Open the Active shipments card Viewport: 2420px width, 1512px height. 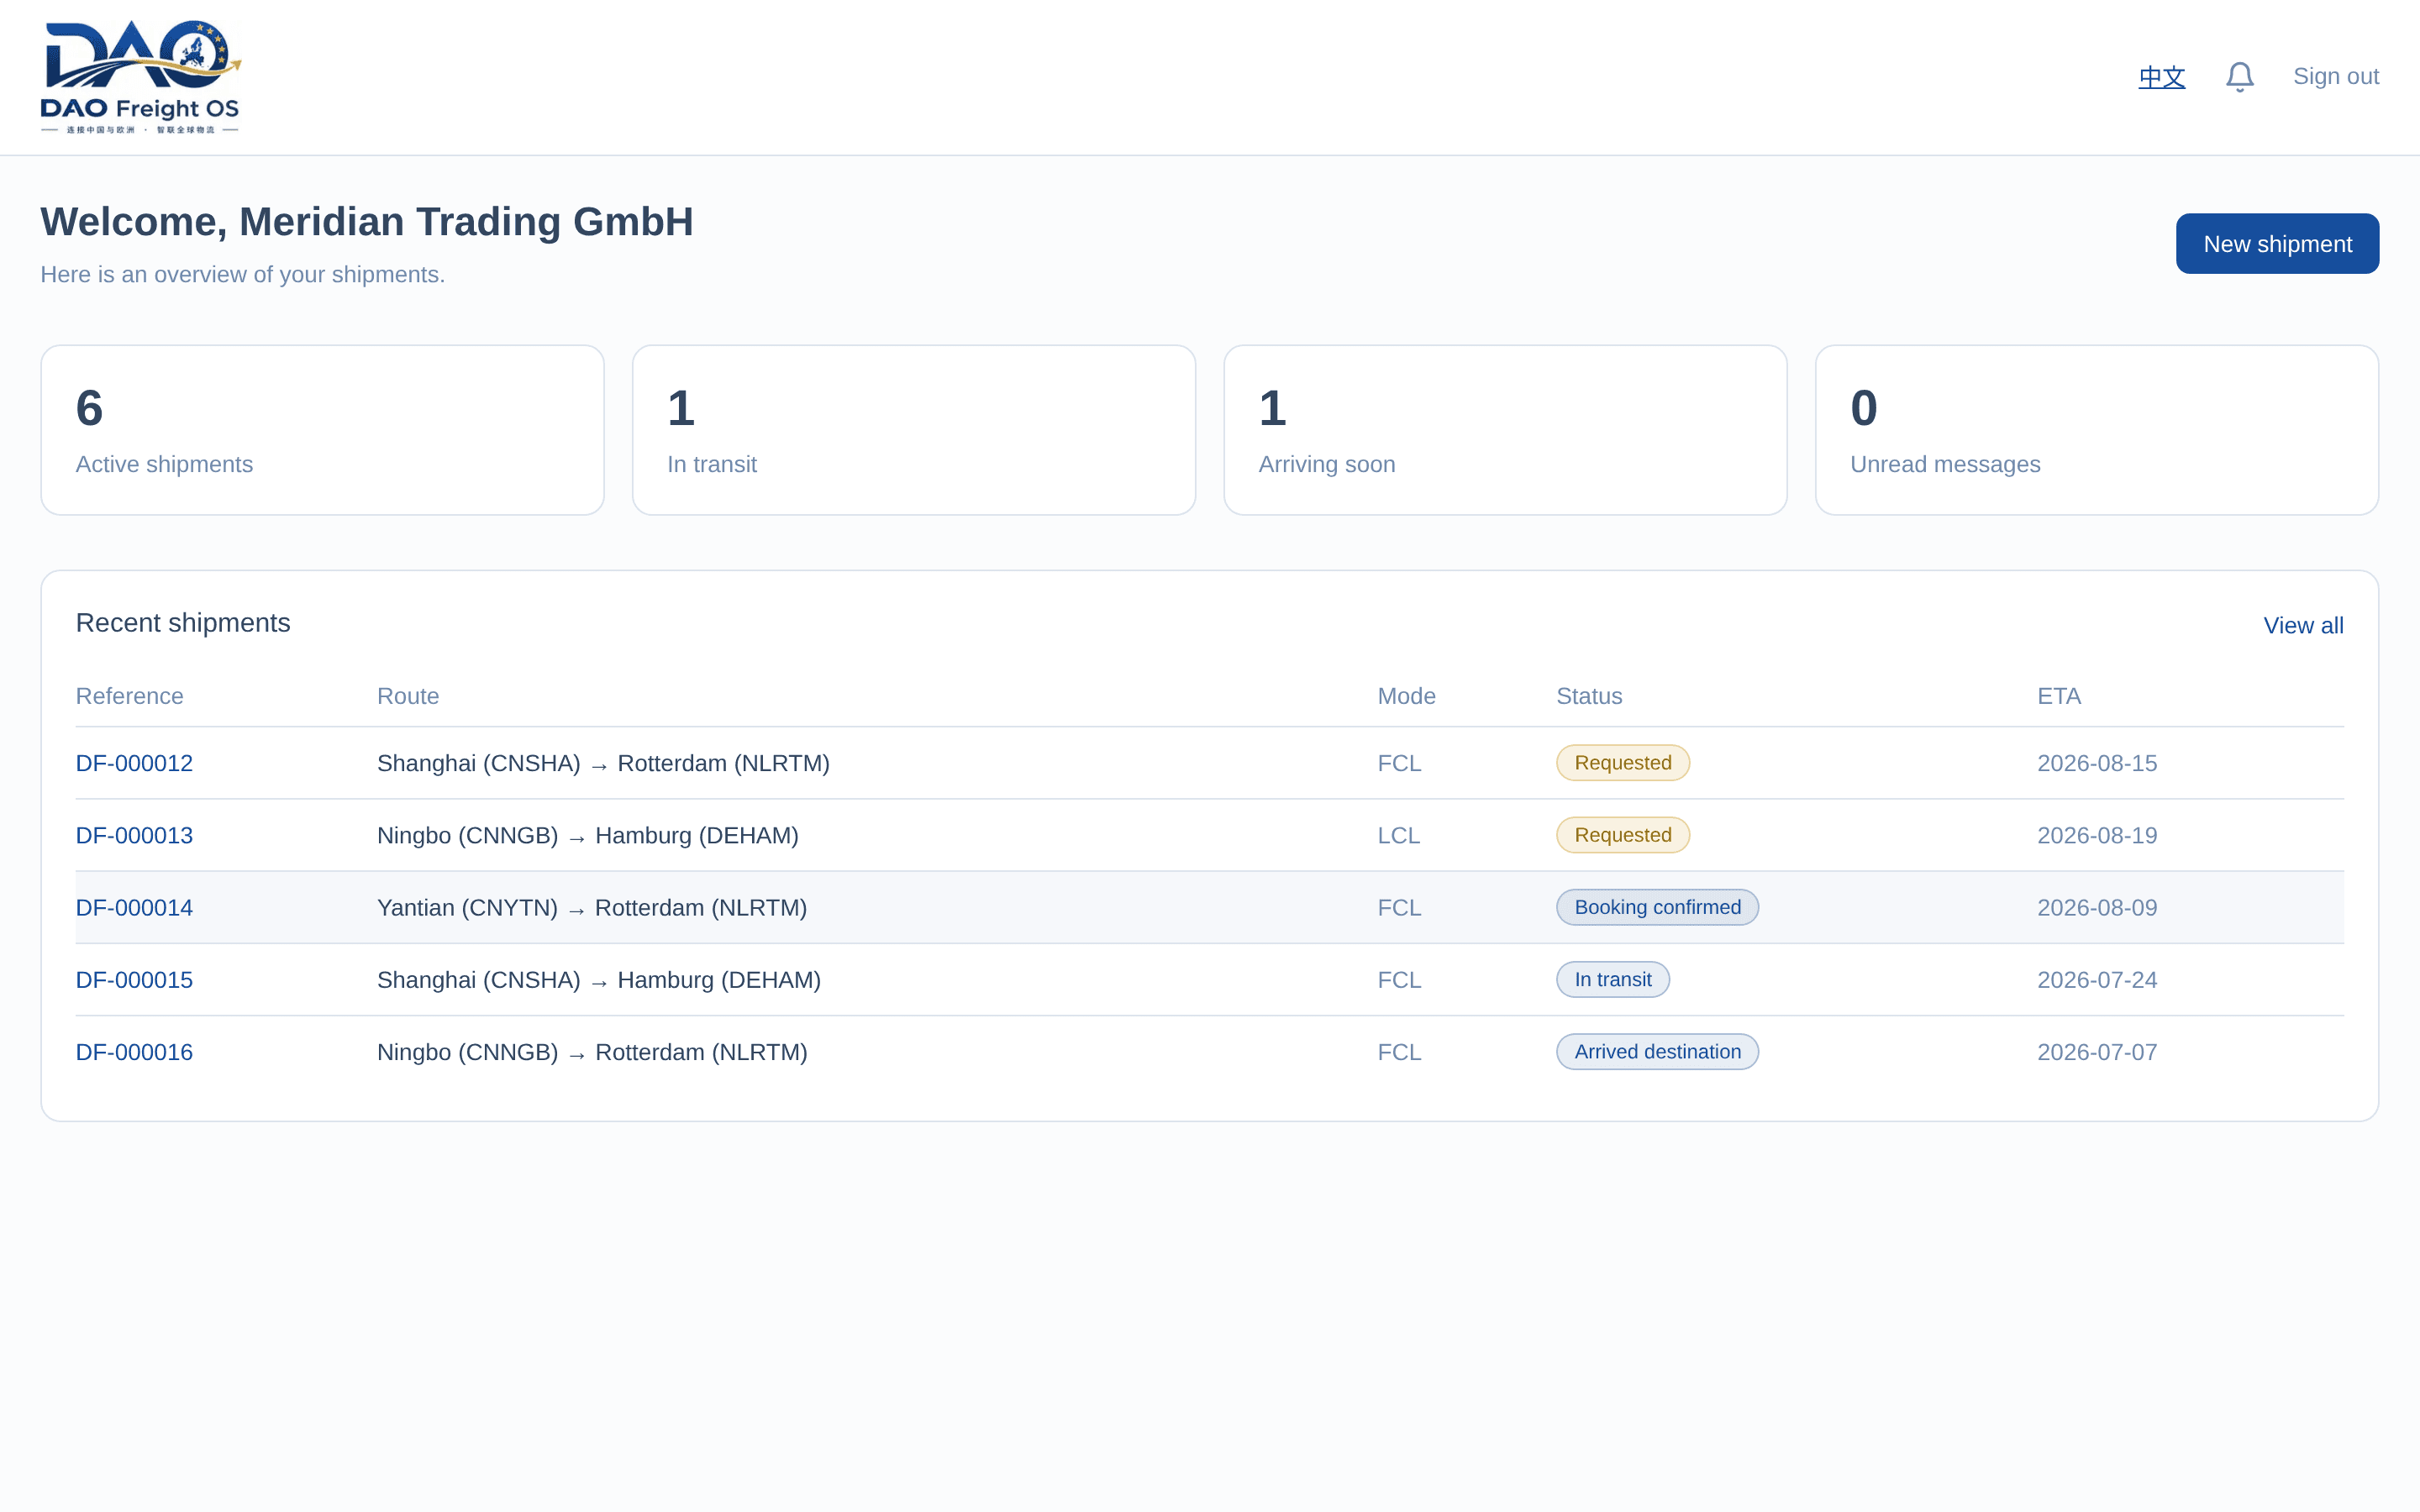[x=322, y=430]
